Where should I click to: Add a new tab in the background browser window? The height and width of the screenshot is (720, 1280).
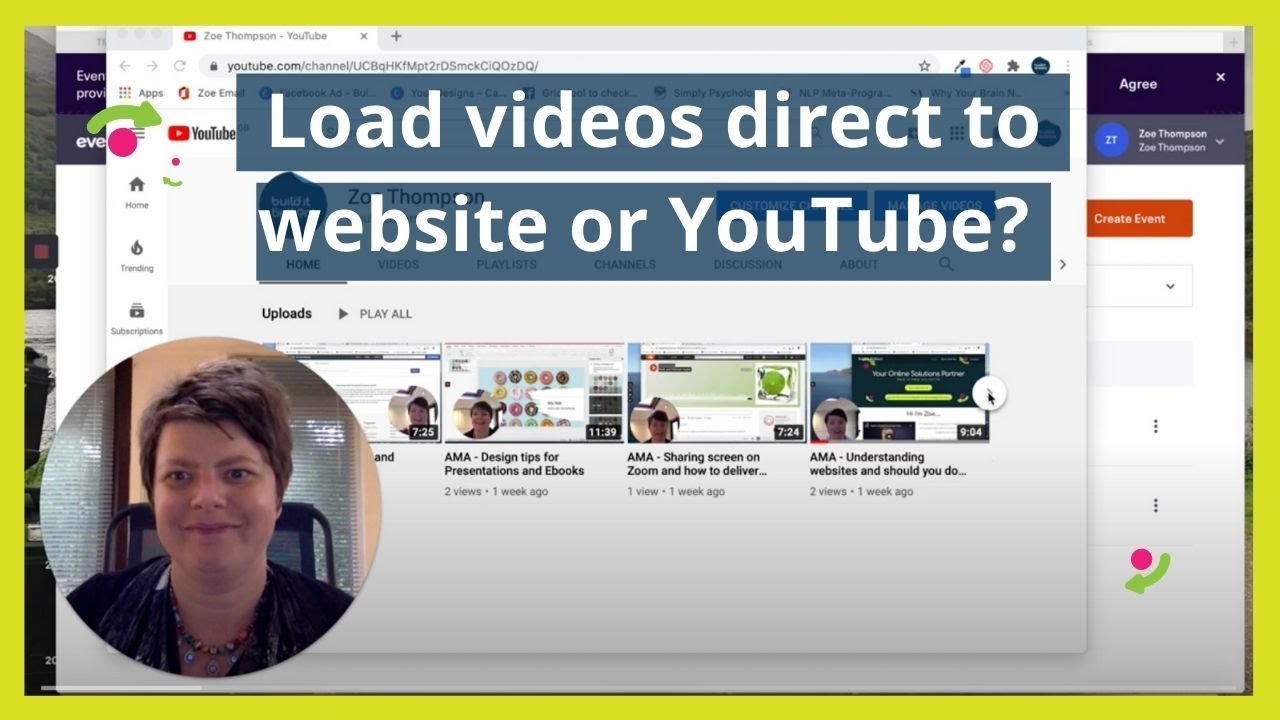tap(1233, 42)
